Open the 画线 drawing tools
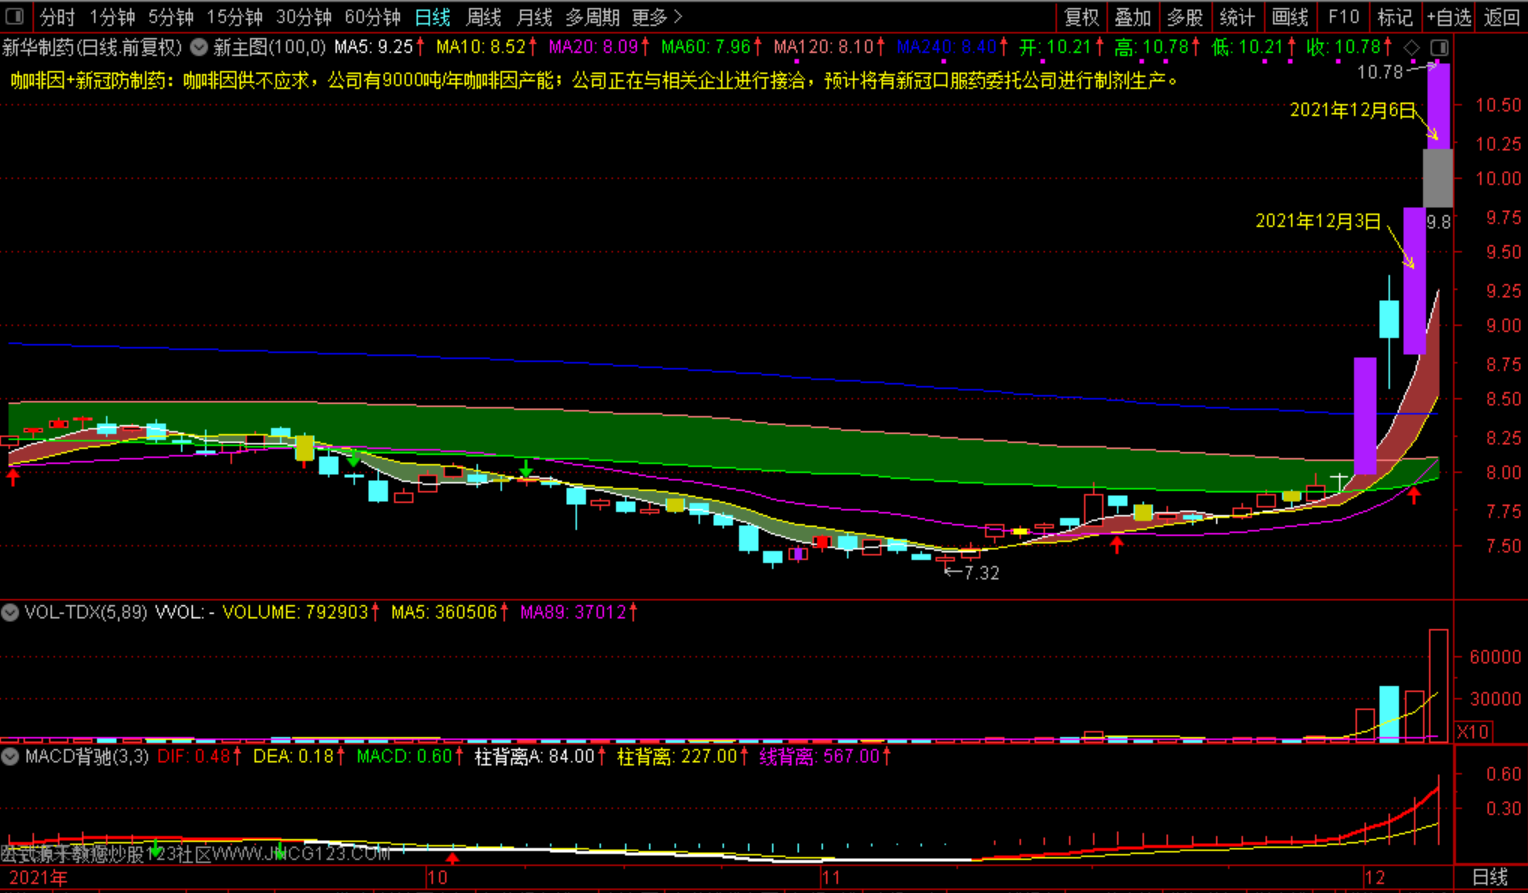Viewport: 1528px width, 893px height. click(1289, 17)
